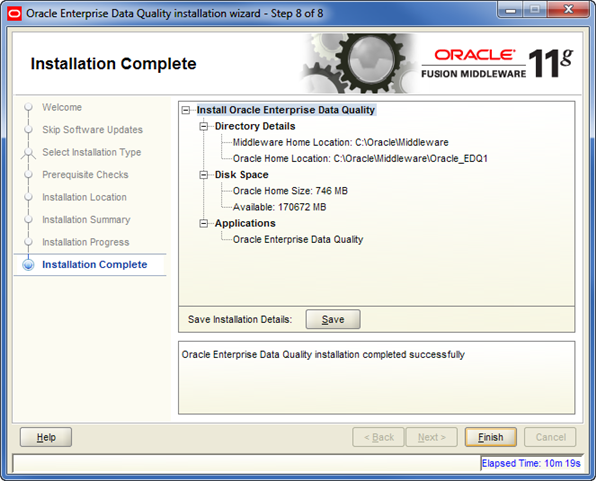596x481 pixels.
Task: Select the Oracle Home Size tree entry
Action: pyautogui.click(x=290, y=191)
